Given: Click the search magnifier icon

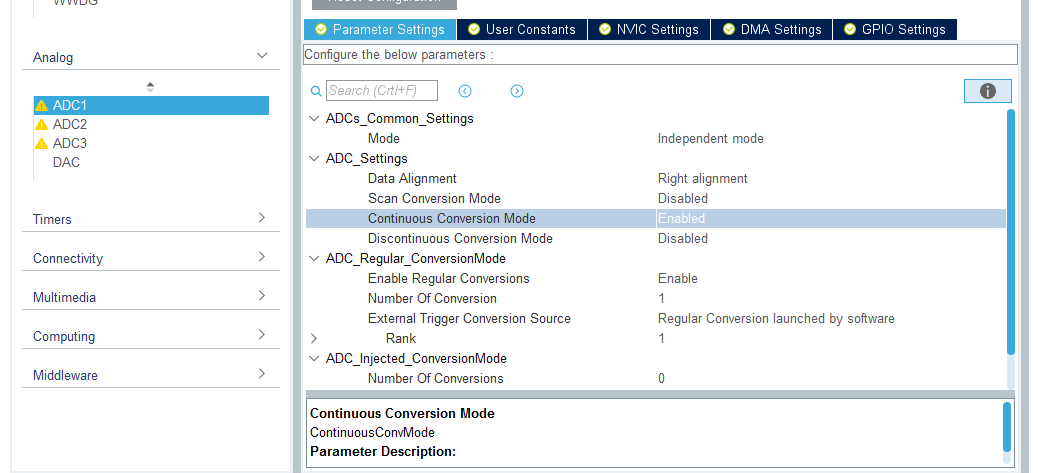Looking at the screenshot, I should (316, 91).
